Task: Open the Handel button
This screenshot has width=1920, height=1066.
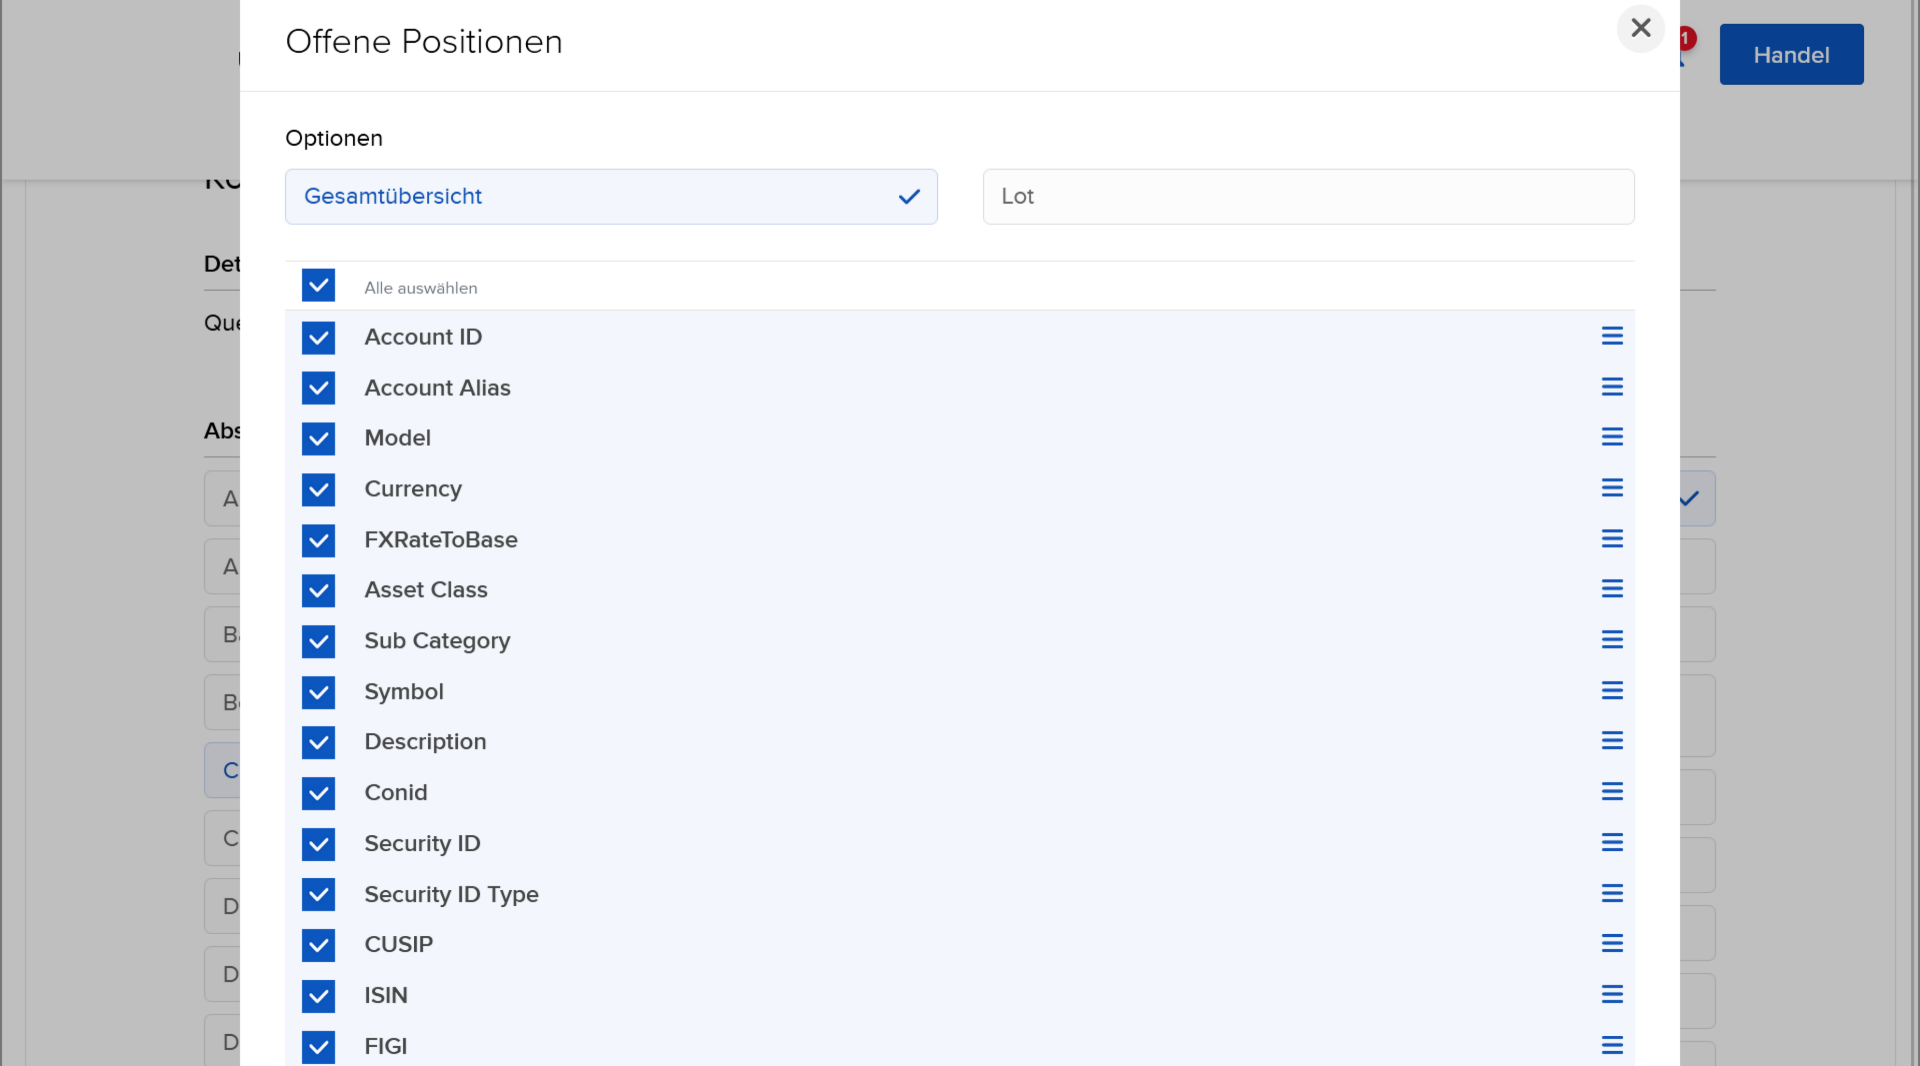Action: click(1791, 55)
